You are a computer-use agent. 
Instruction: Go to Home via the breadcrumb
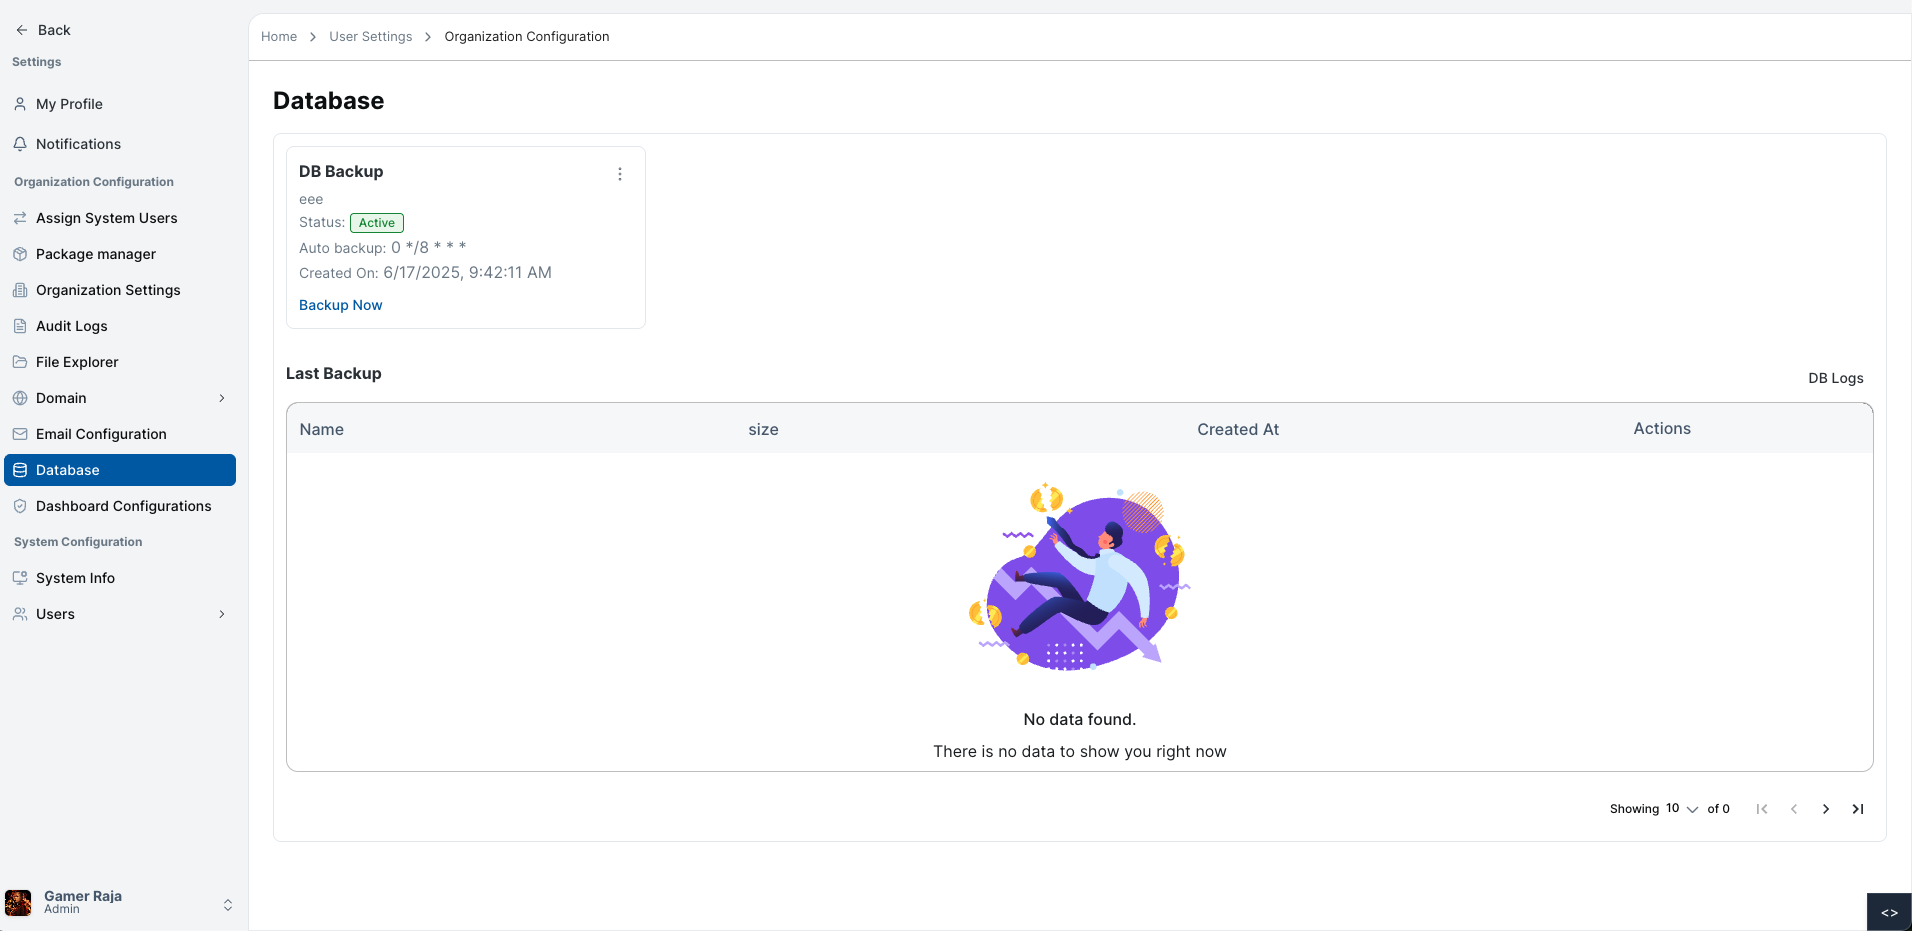pyautogui.click(x=278, y=36)
